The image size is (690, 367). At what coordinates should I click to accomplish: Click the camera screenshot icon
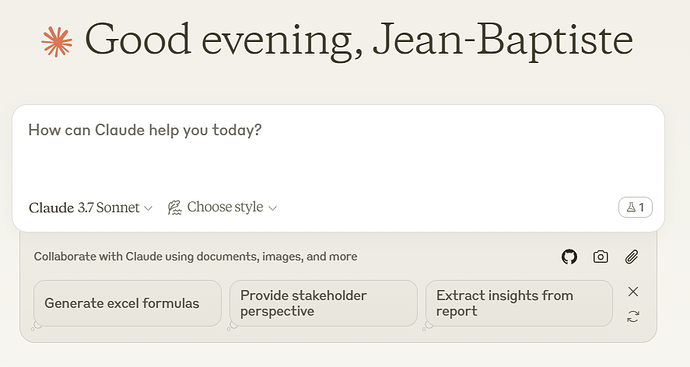coord(601,257)
